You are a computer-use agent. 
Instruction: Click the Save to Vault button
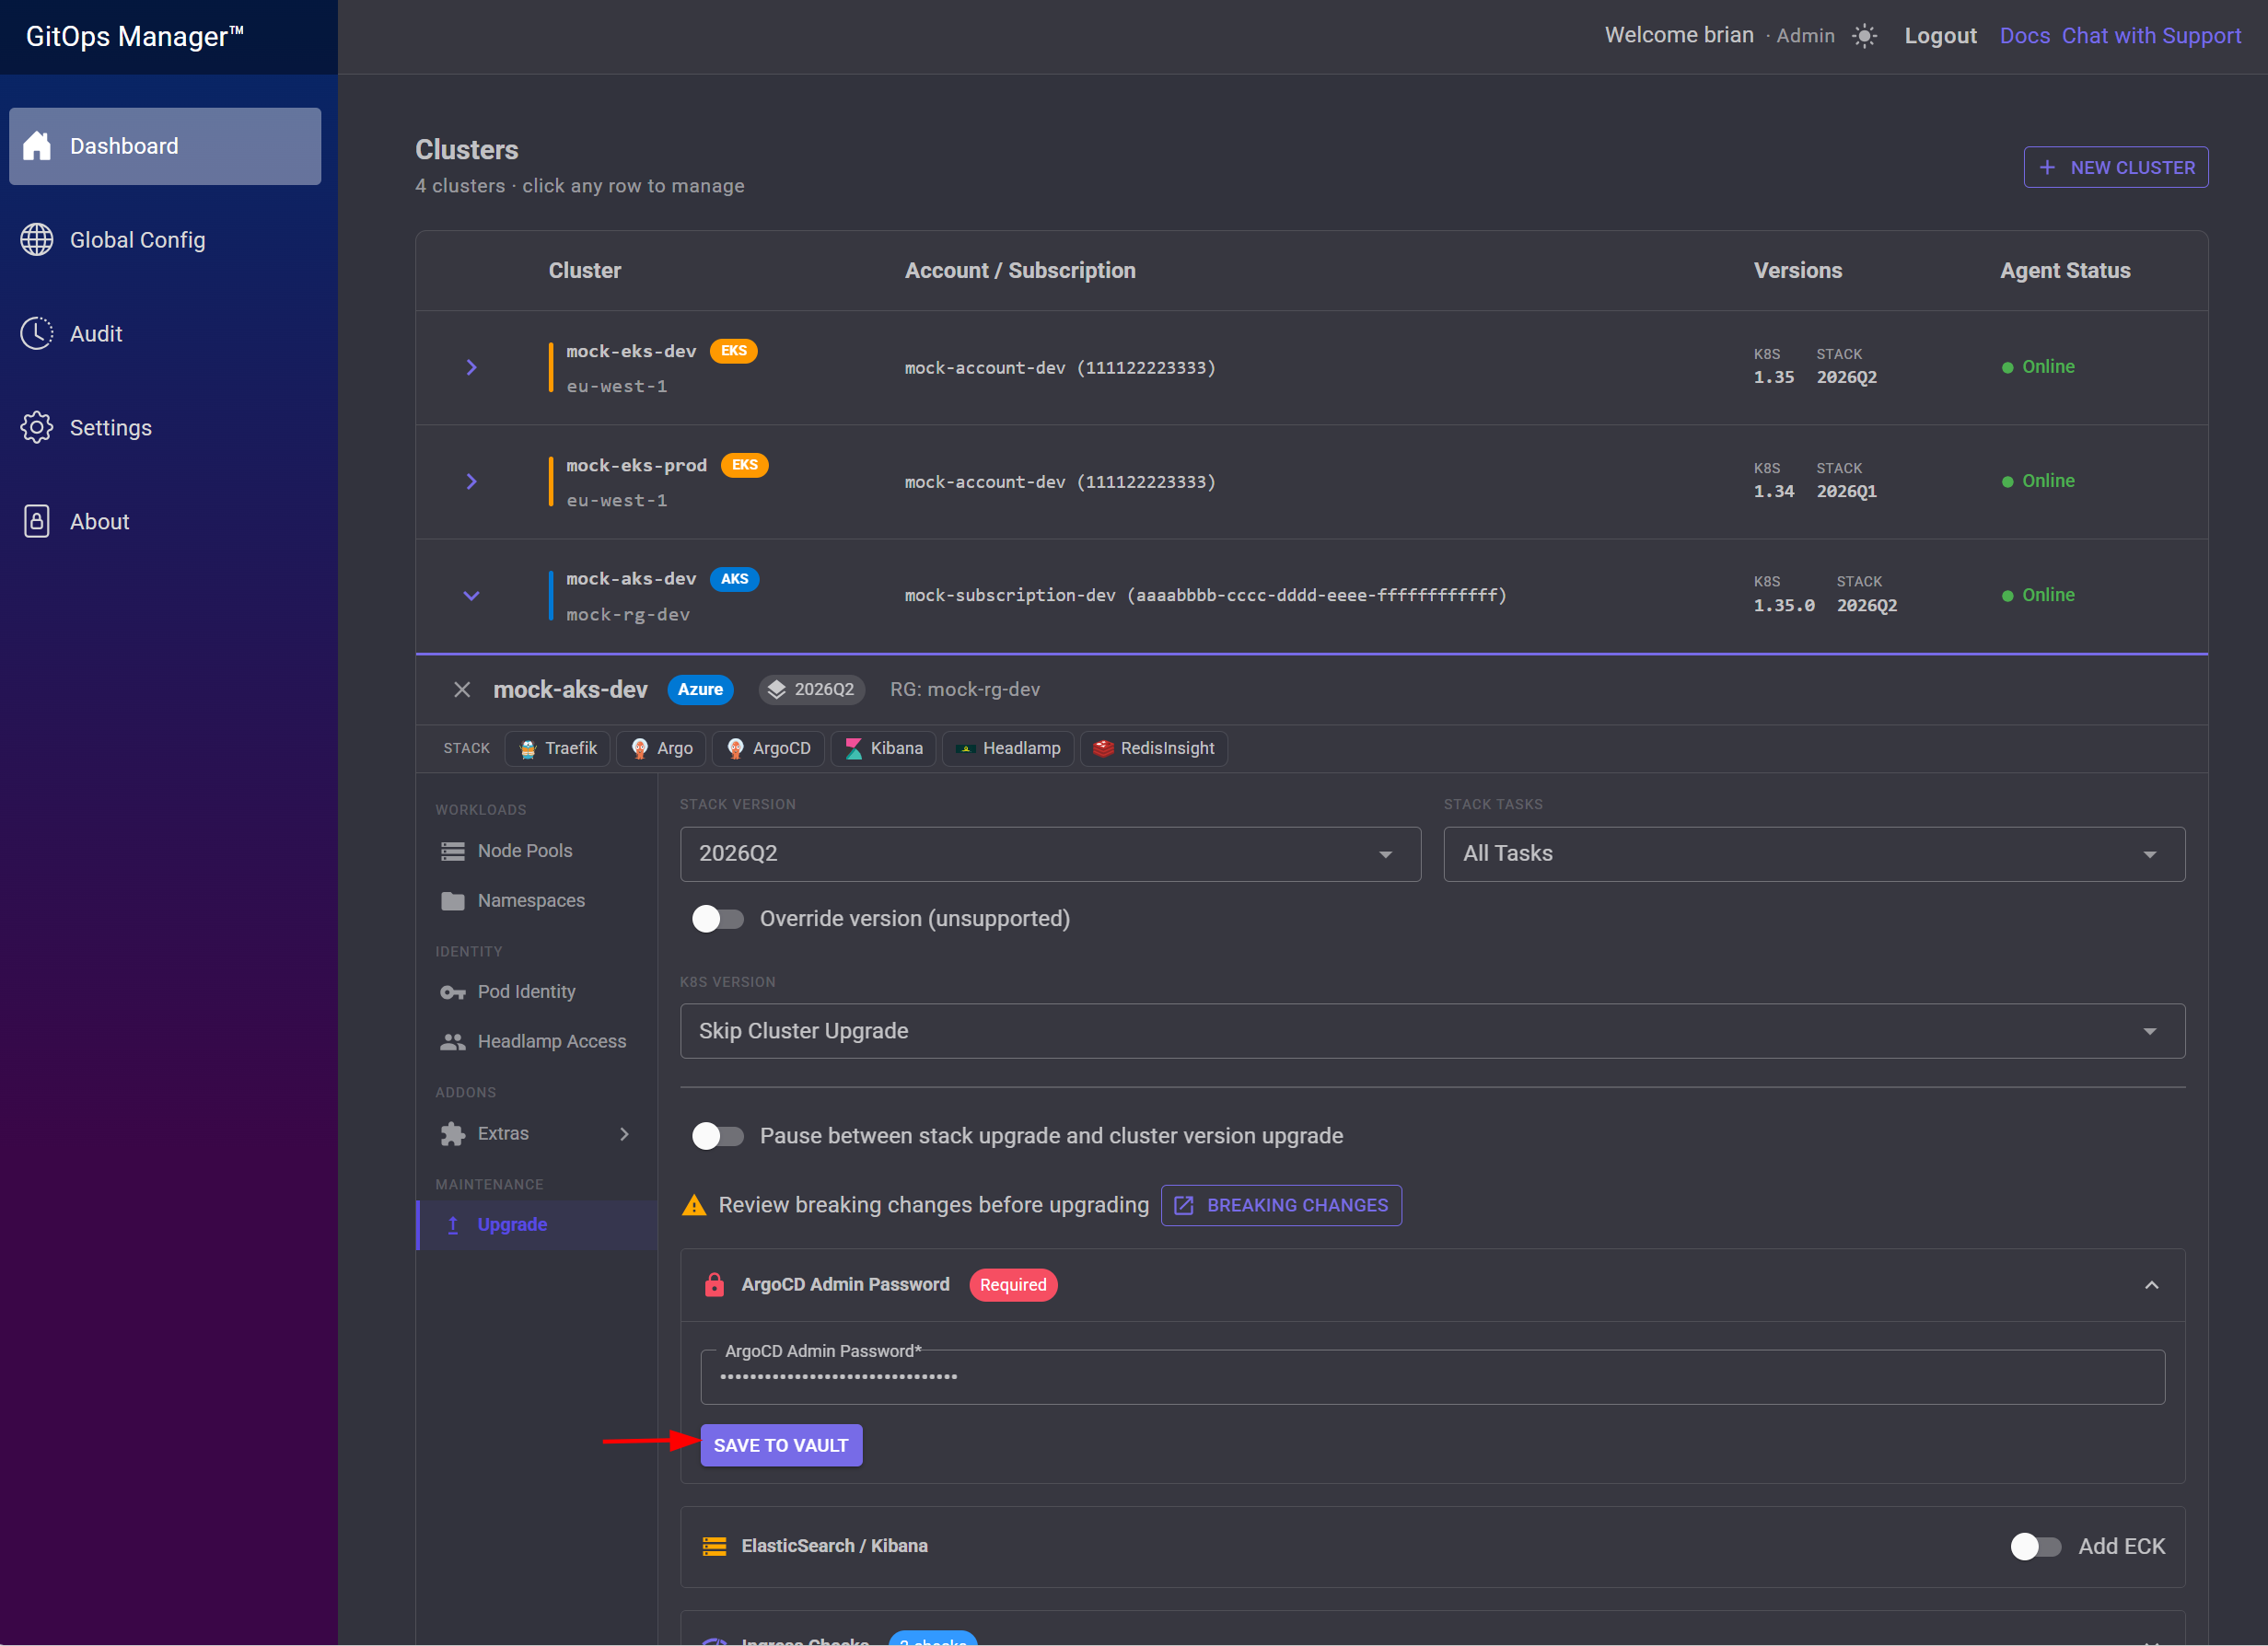pos(781,1446)
